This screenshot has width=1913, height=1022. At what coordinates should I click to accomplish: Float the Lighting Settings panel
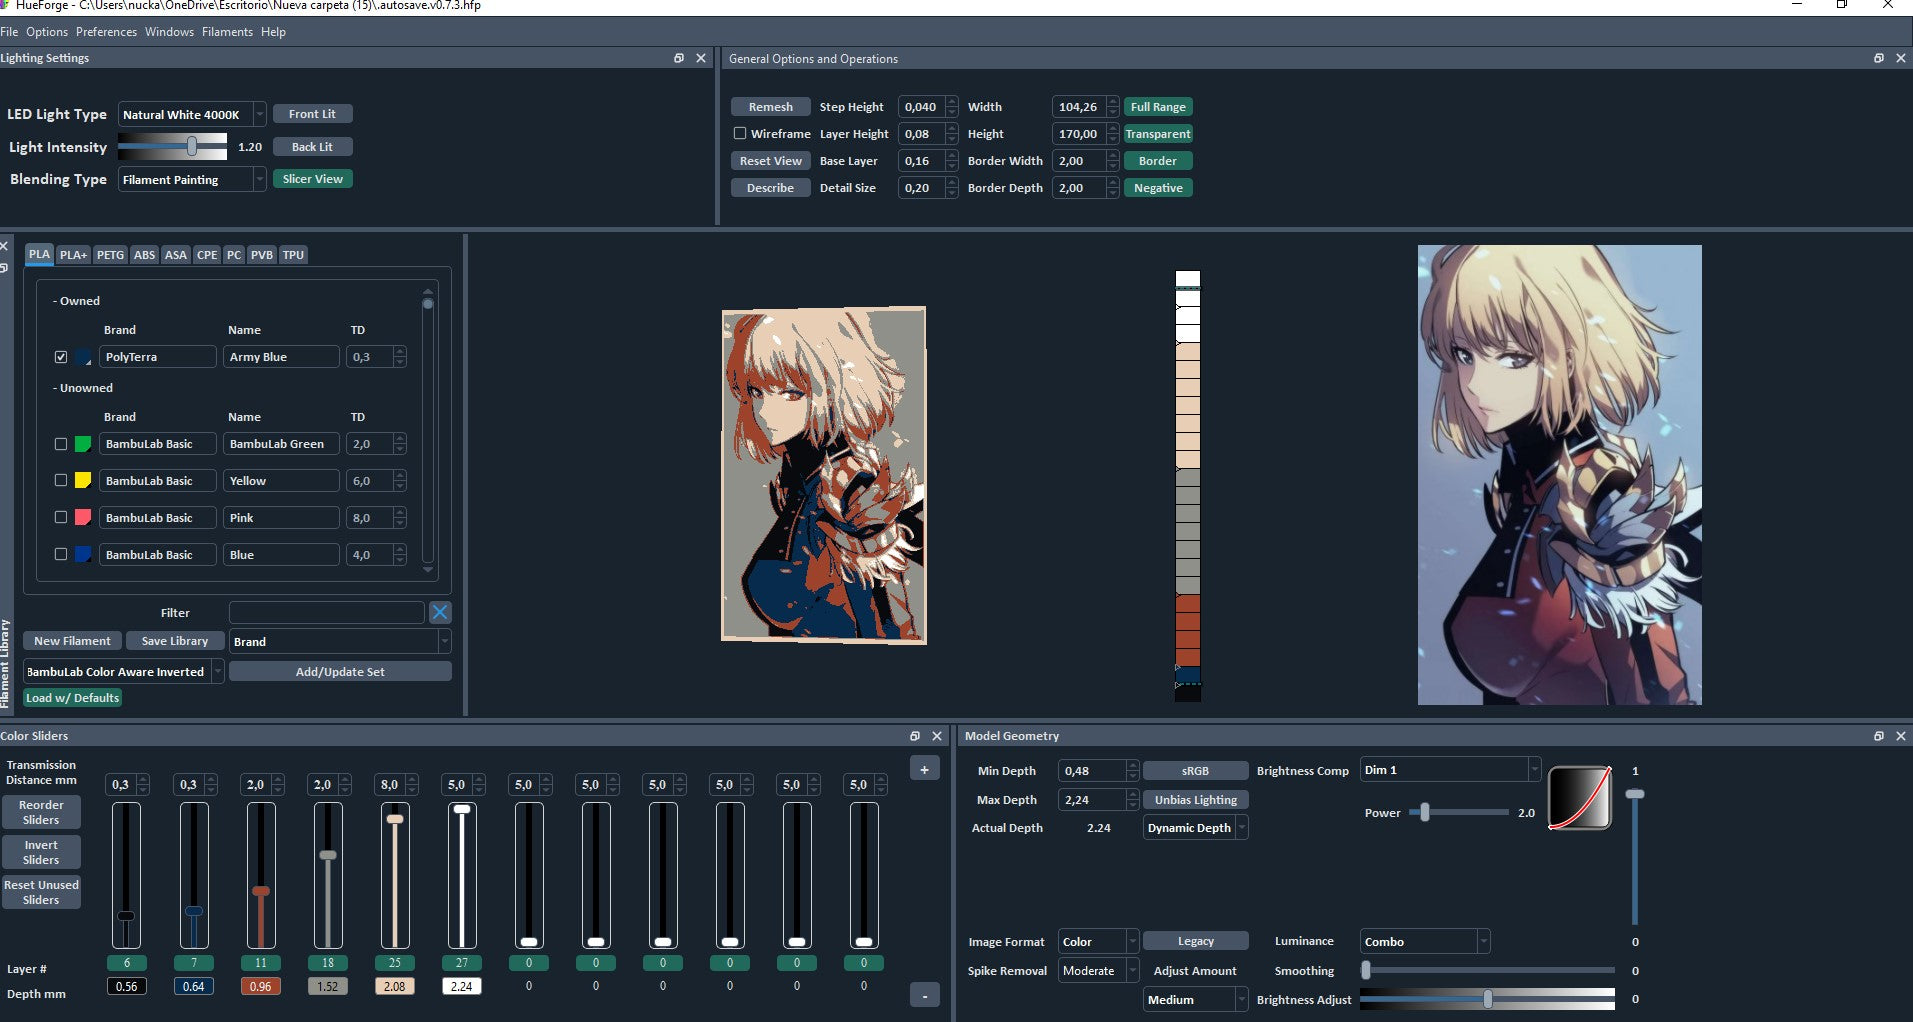679,58
